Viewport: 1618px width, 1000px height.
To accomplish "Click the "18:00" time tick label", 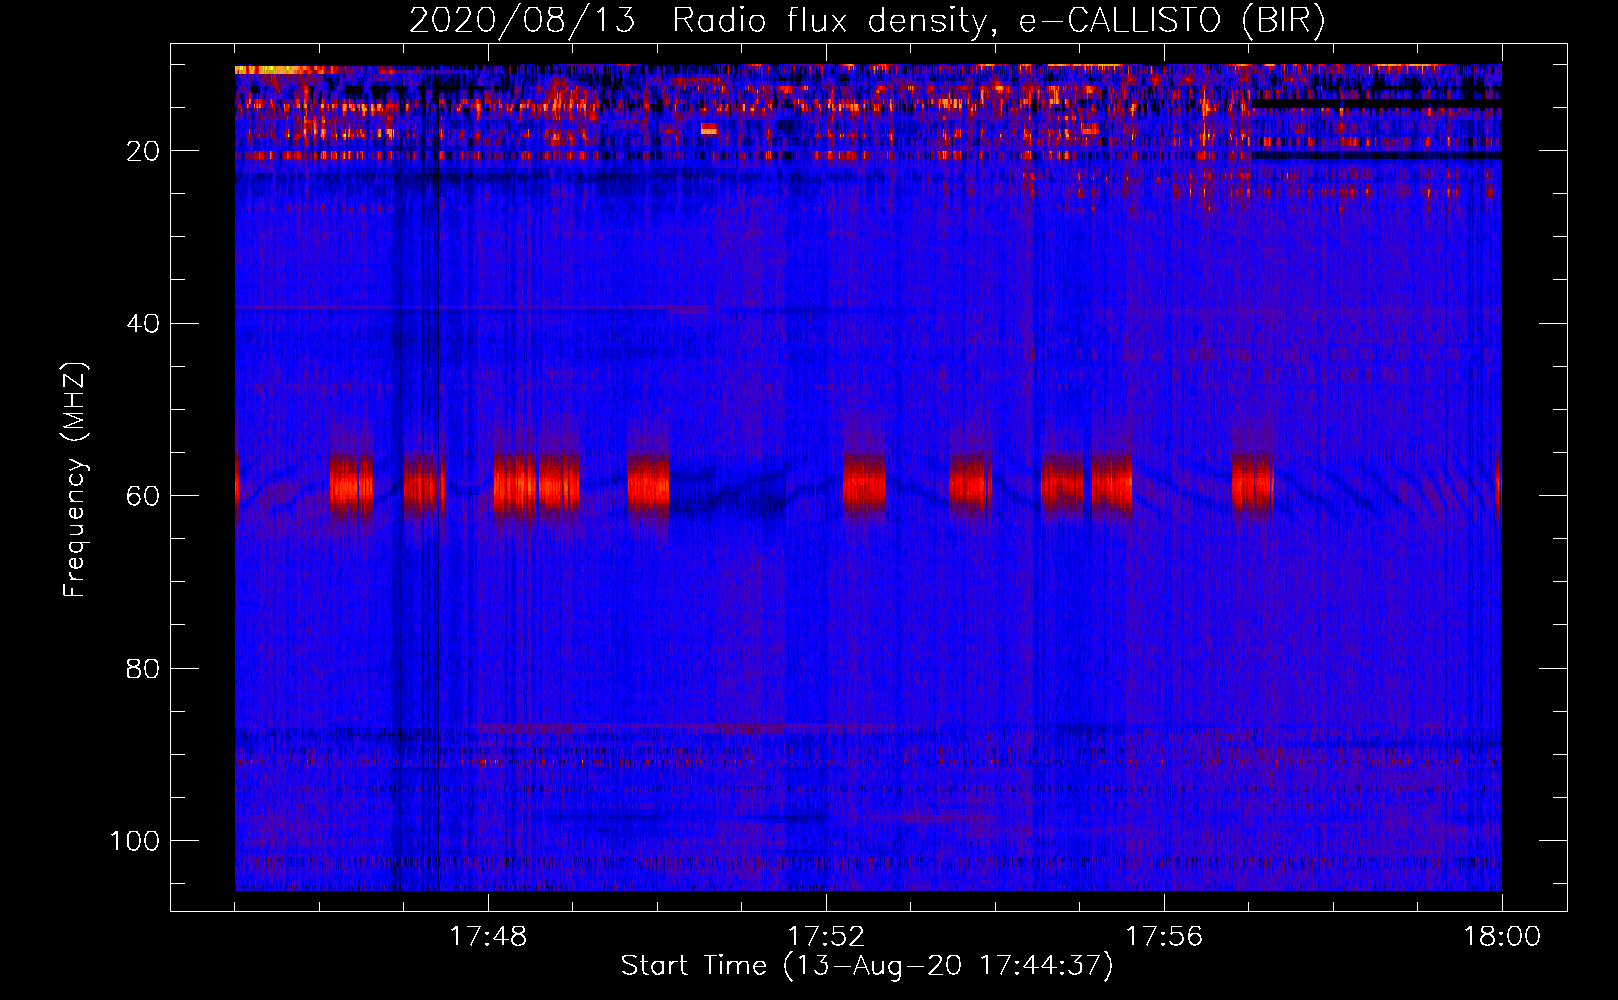I will [x=1502, y=937].
